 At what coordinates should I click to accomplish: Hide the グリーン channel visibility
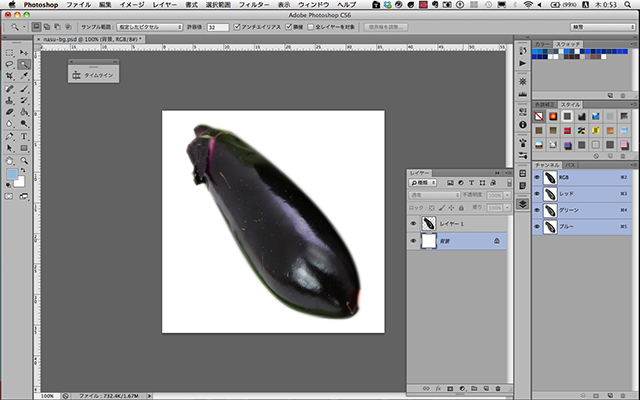[x=538, y=210]
